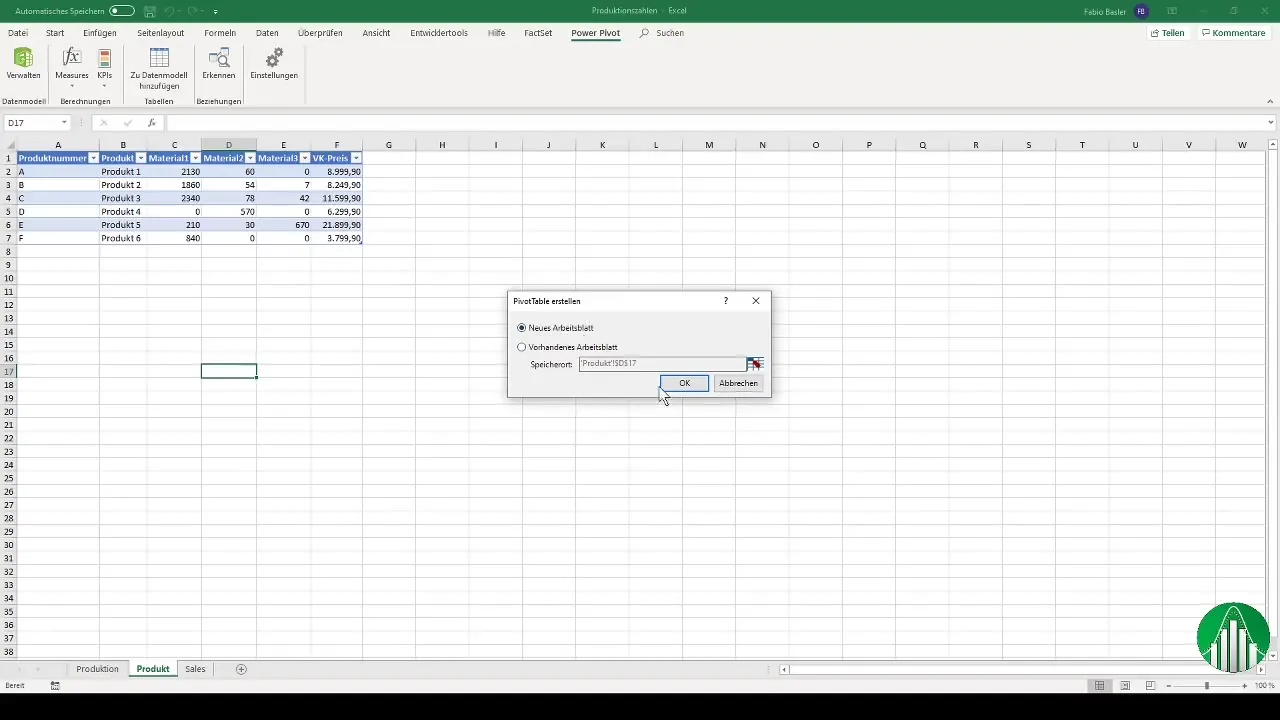Click the Speicherort input field

tap(661, 364)
